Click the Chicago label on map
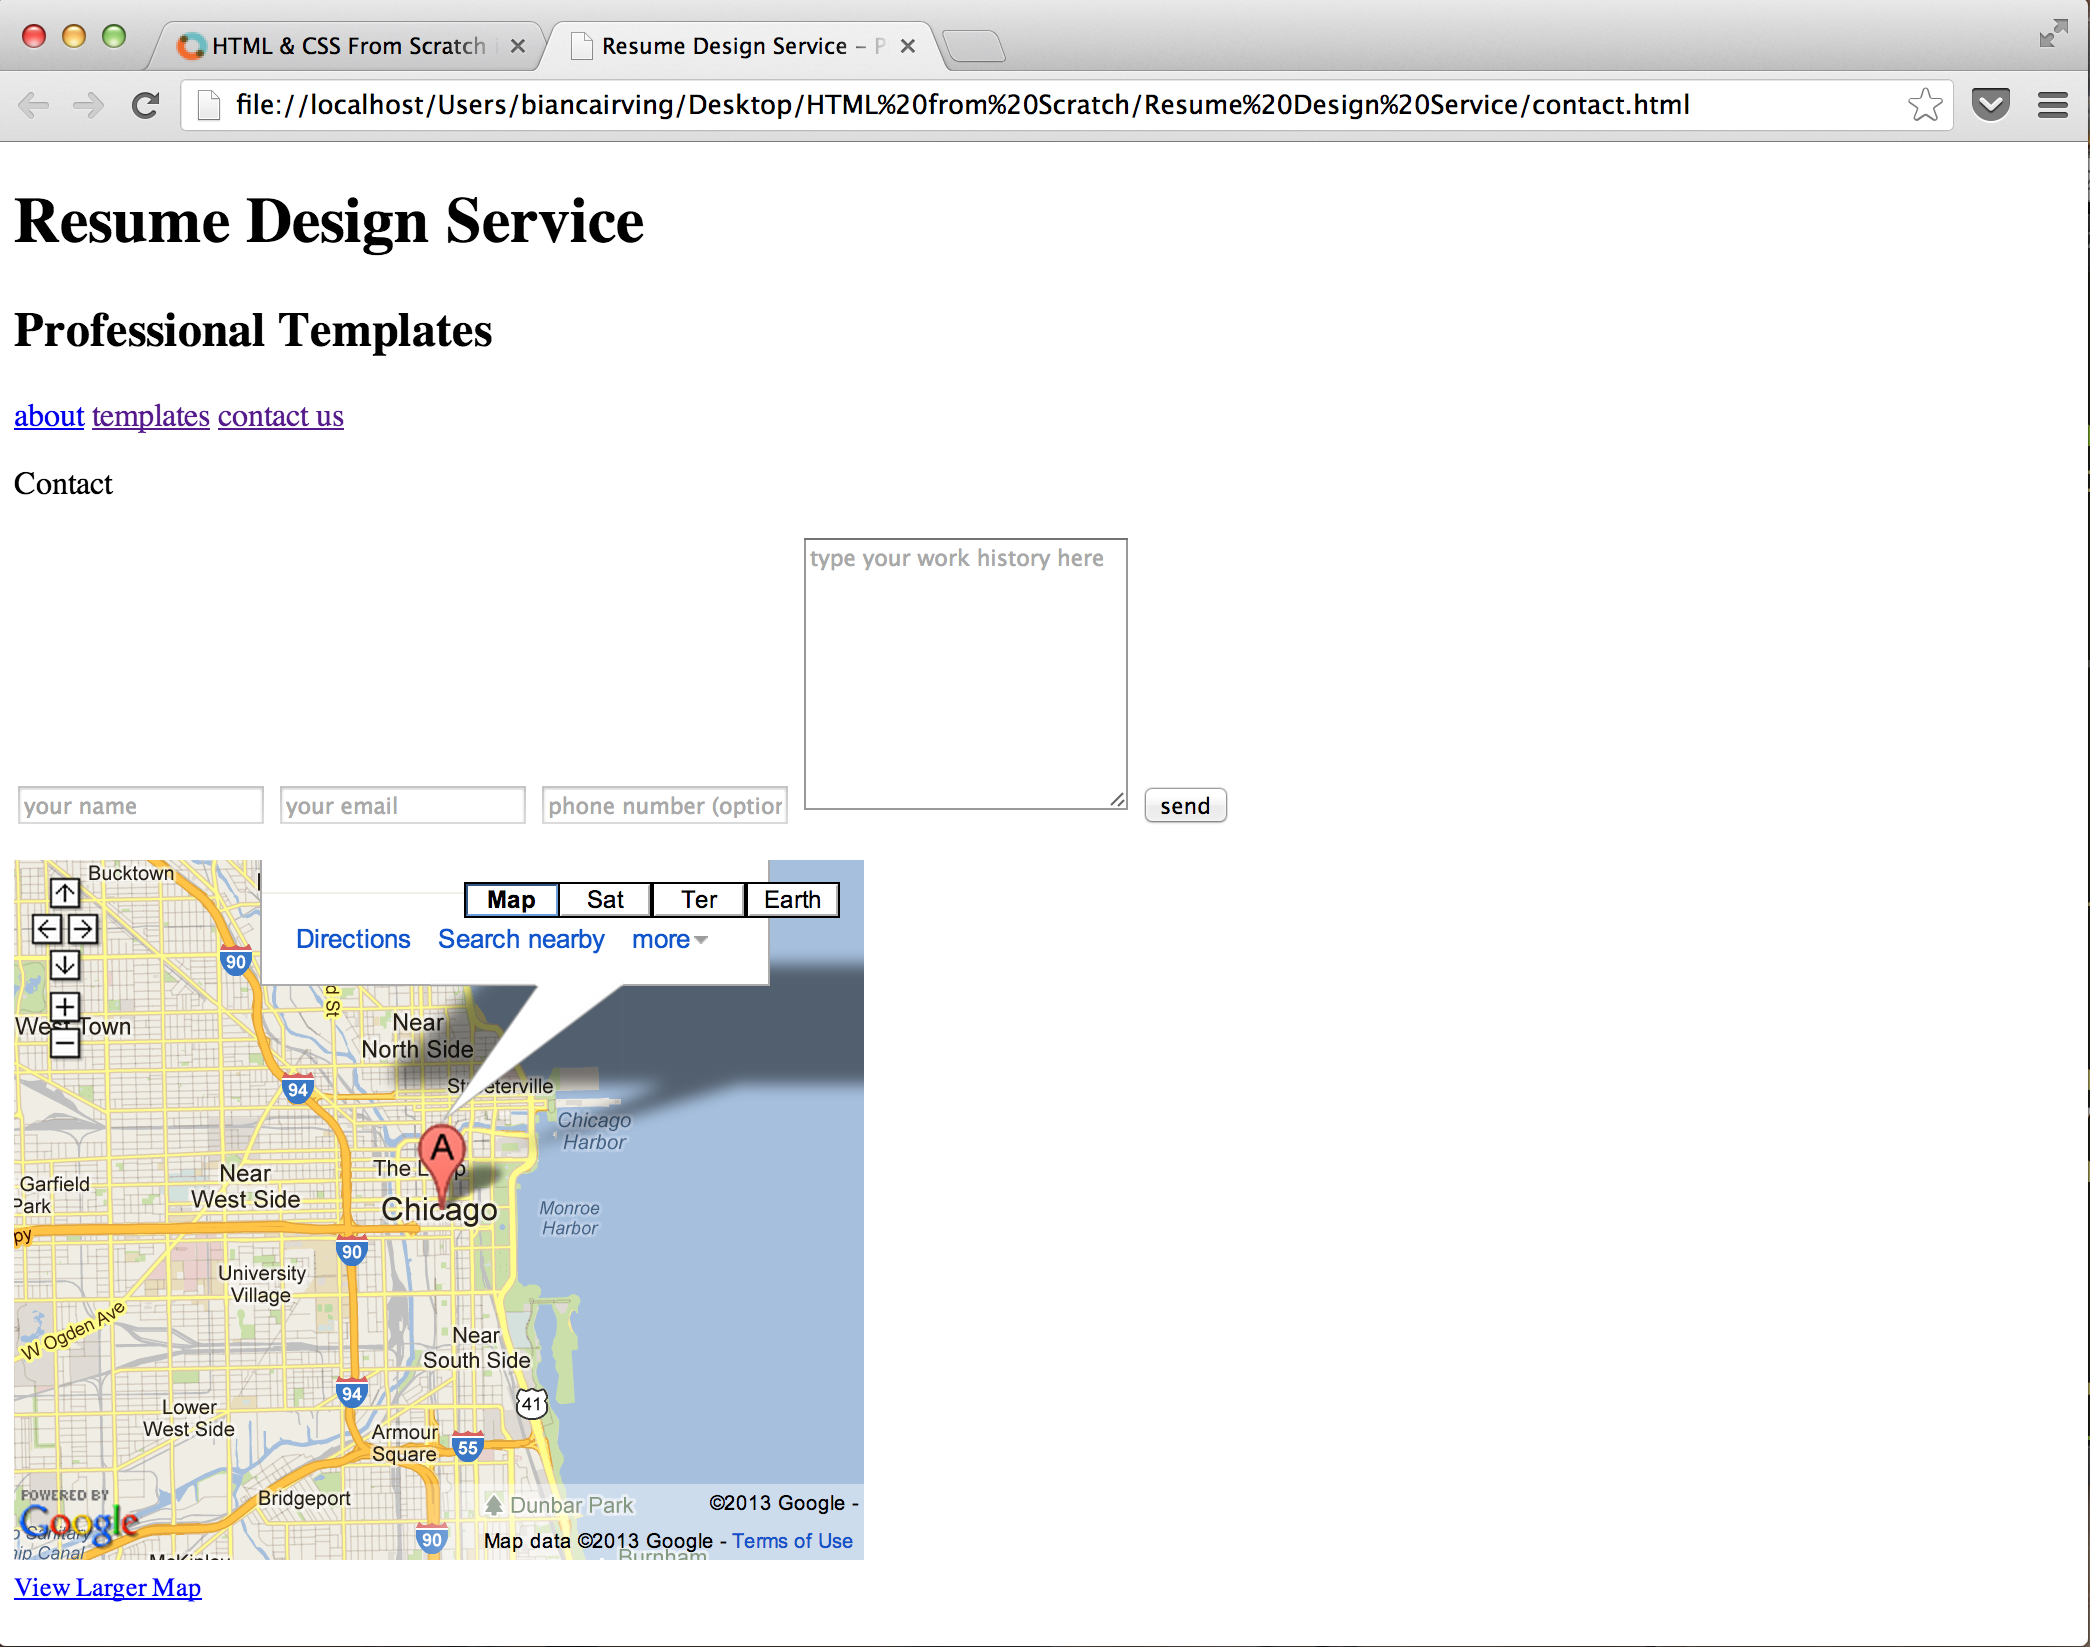The width and height of the screenshot is (2090, 1647). 439,1210
